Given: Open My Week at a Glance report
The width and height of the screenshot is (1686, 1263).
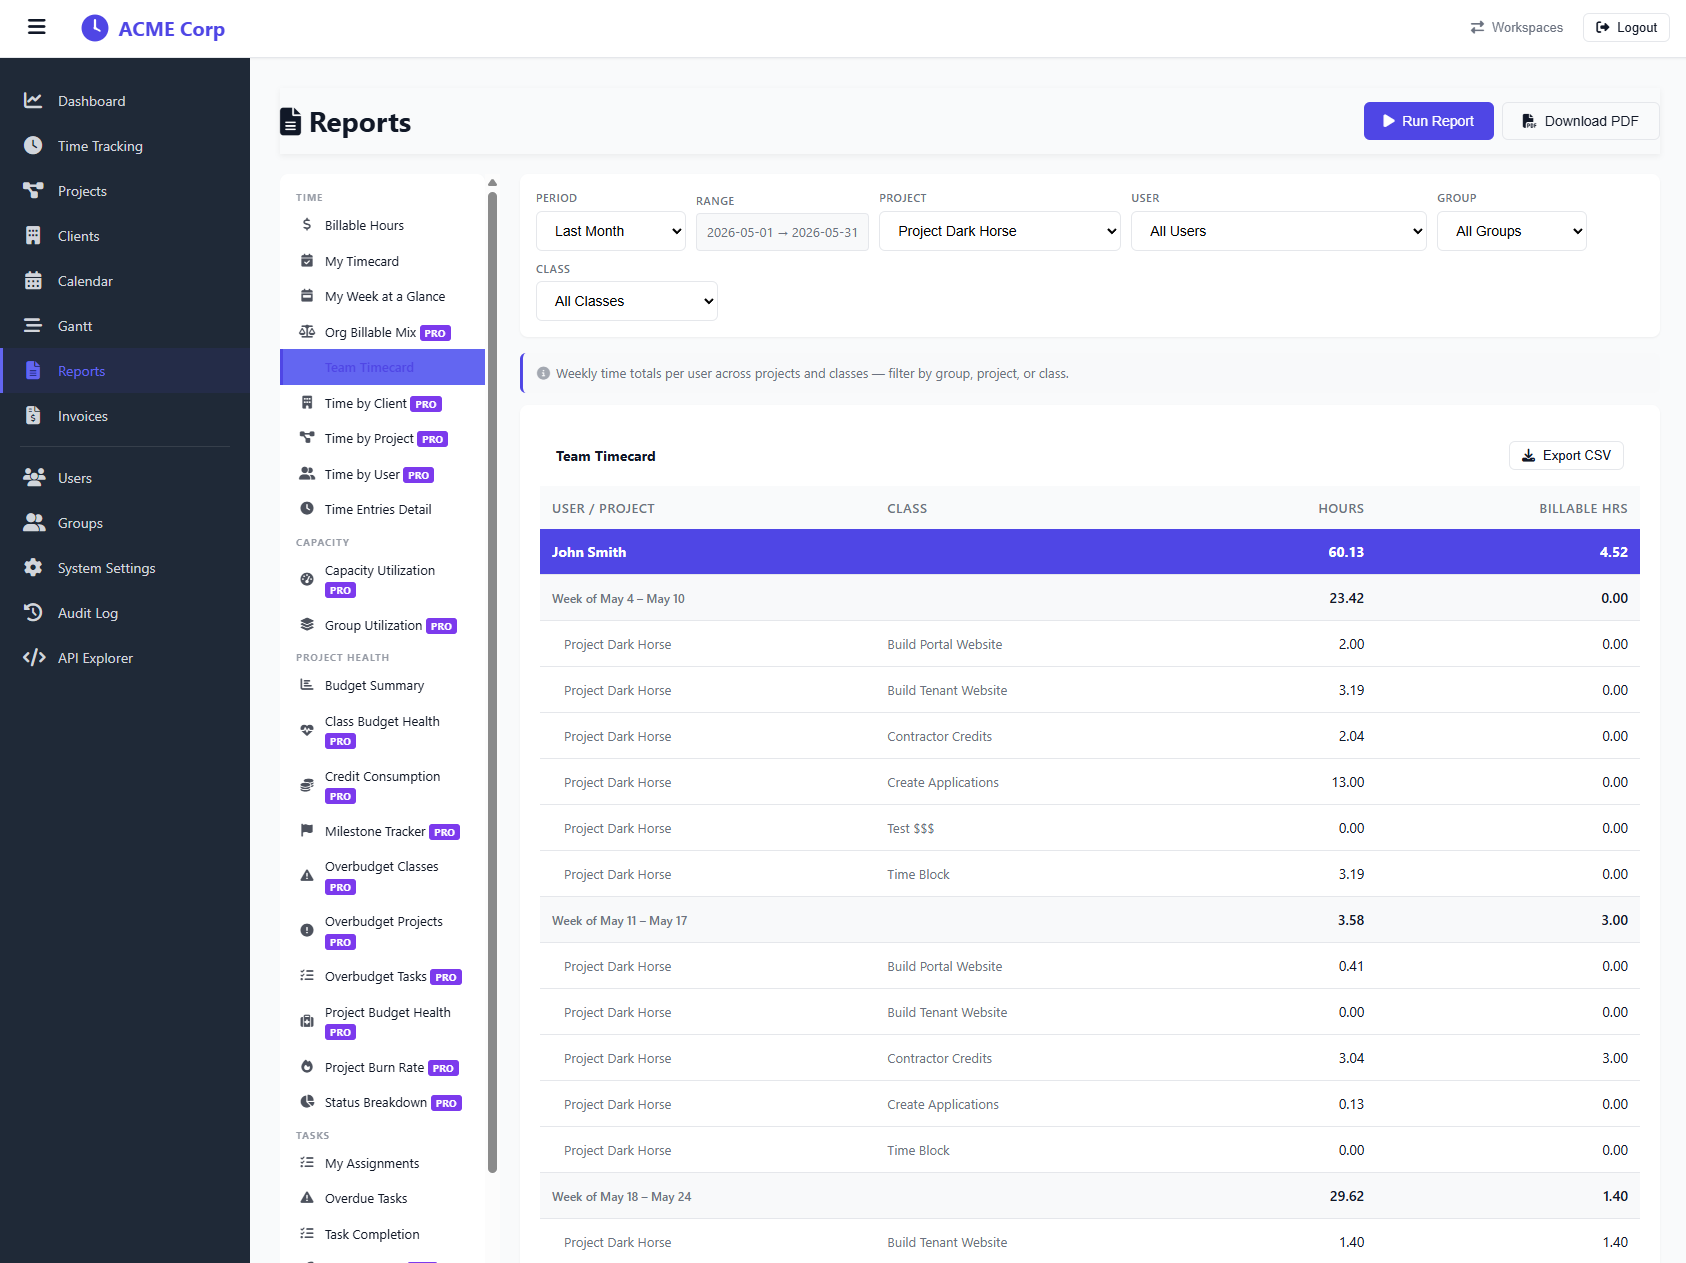Looking at the screenshot, I should (382, 296).
